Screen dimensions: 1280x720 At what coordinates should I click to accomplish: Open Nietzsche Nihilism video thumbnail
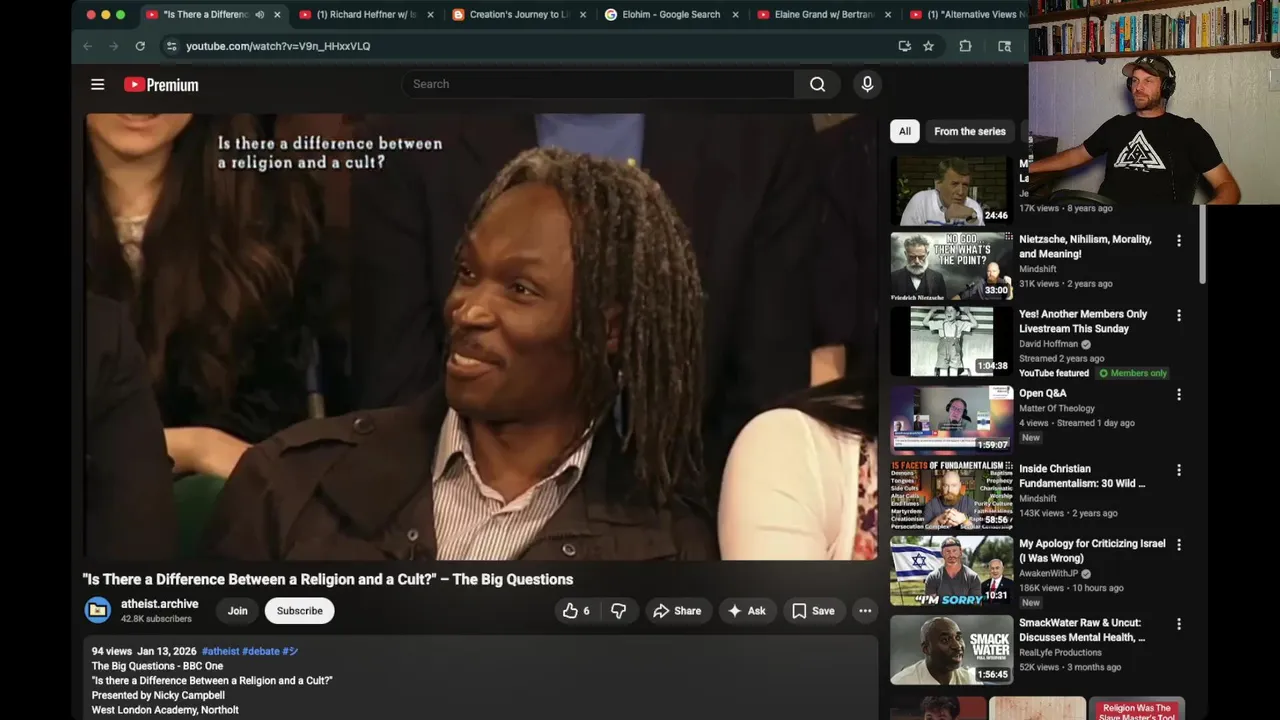(952, 266)
